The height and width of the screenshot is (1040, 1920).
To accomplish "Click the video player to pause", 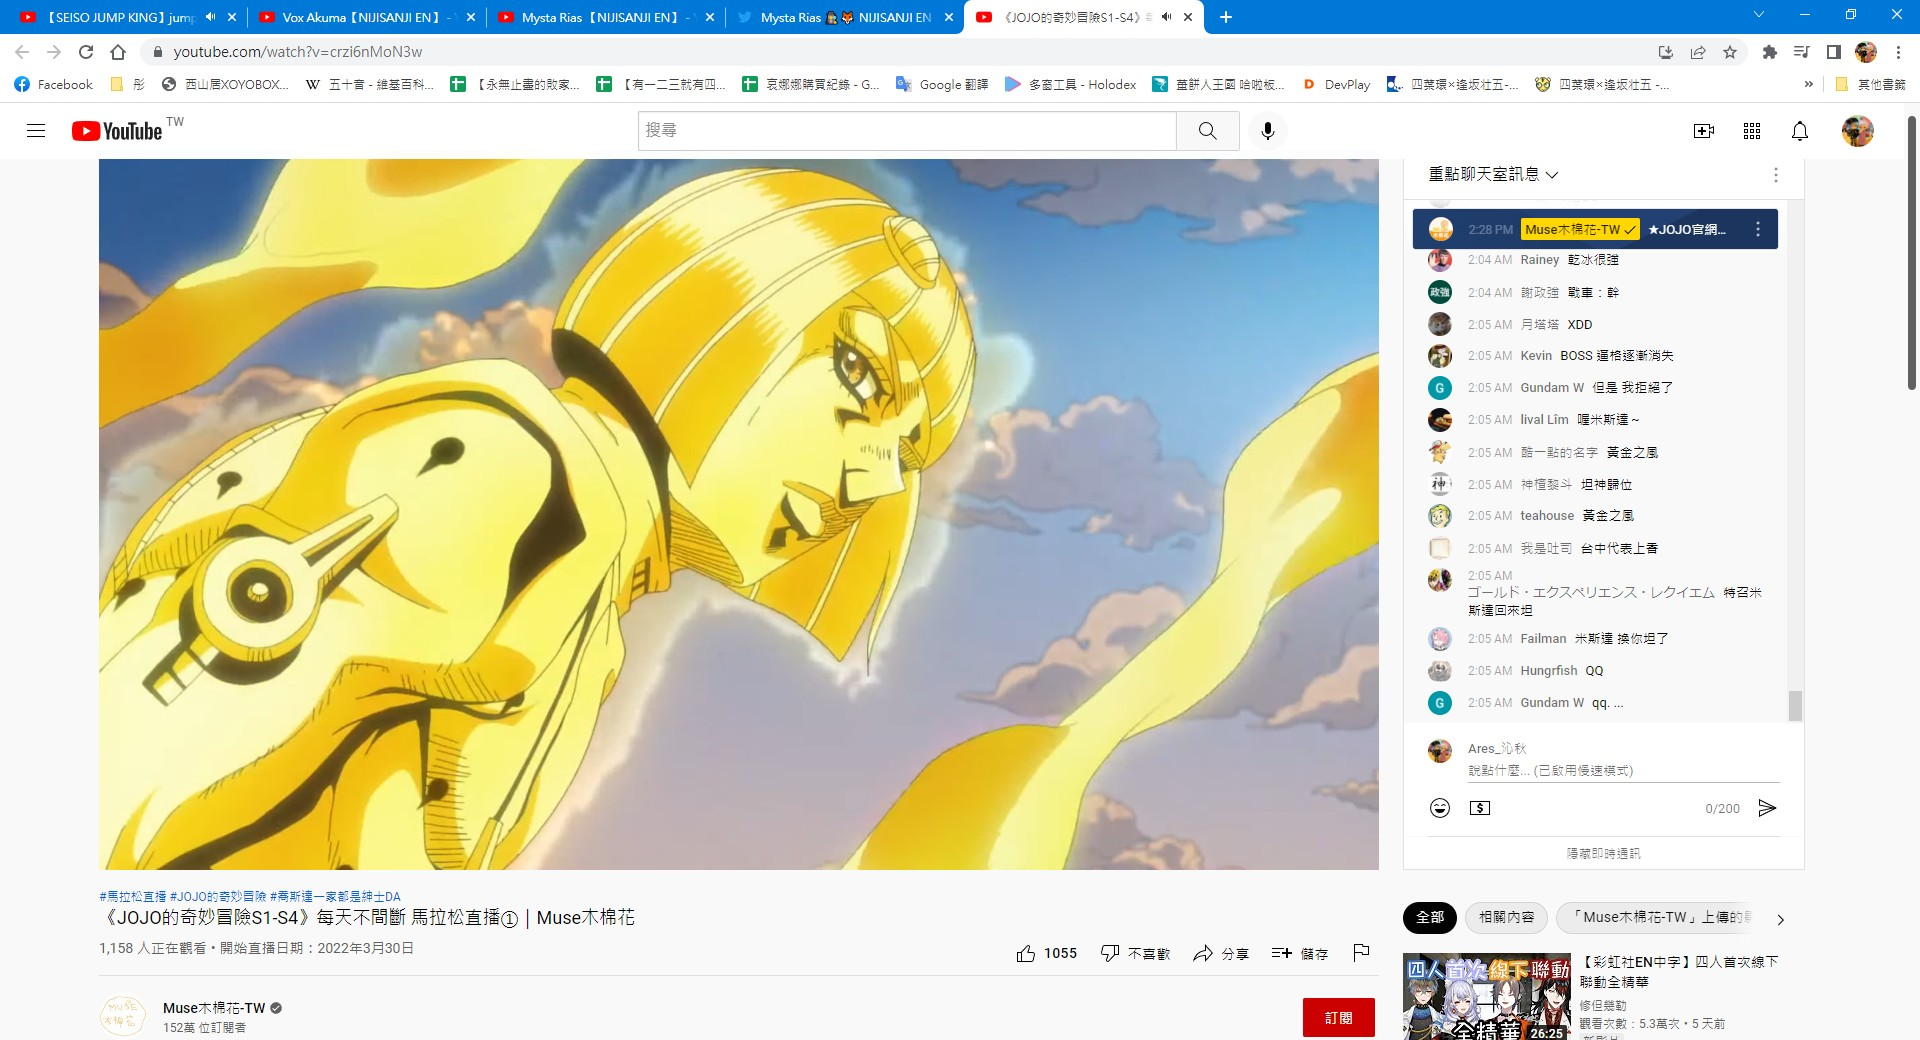I will [738, 514].
